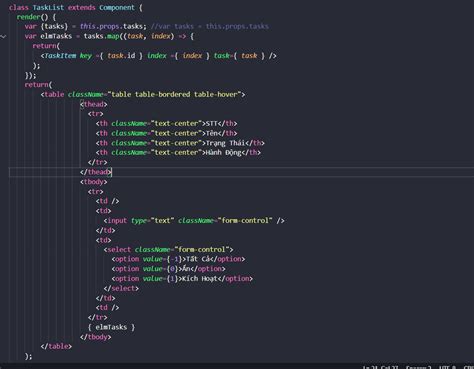
Task: Click the option text 'Kích Hoạt'
Action: point(200,279)
